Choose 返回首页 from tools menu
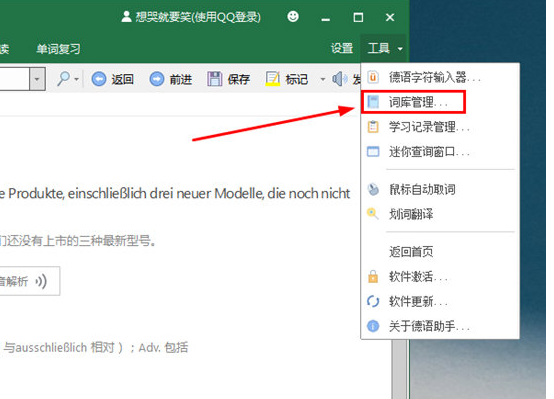This screenshot has width=554, height=399. tap(440, 252)
